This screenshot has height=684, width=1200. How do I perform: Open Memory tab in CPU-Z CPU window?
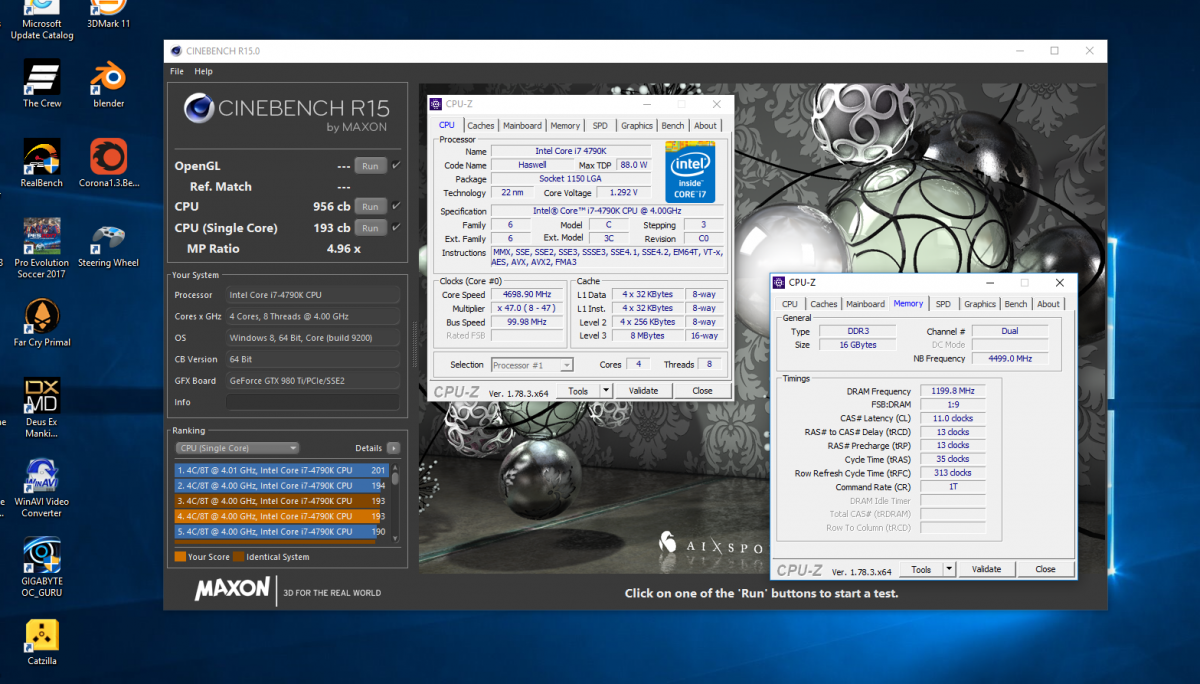click(x=565, y=126)
